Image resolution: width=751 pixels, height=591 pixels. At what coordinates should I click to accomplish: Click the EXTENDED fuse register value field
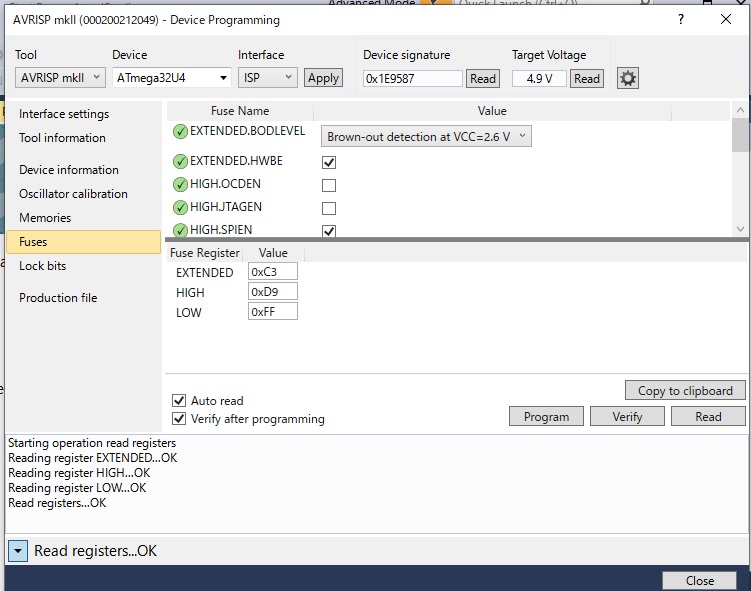[273, 272]
